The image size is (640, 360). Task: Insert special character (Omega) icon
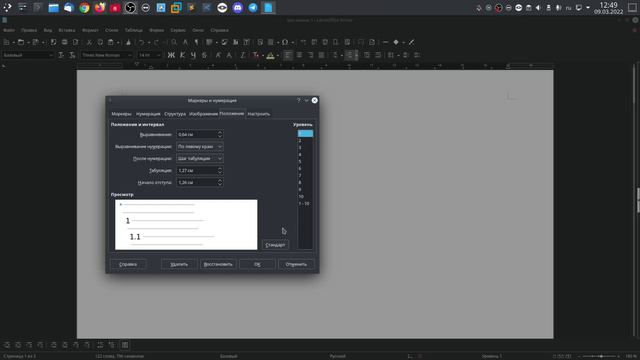pyautogui.click(x=285, y=42)
